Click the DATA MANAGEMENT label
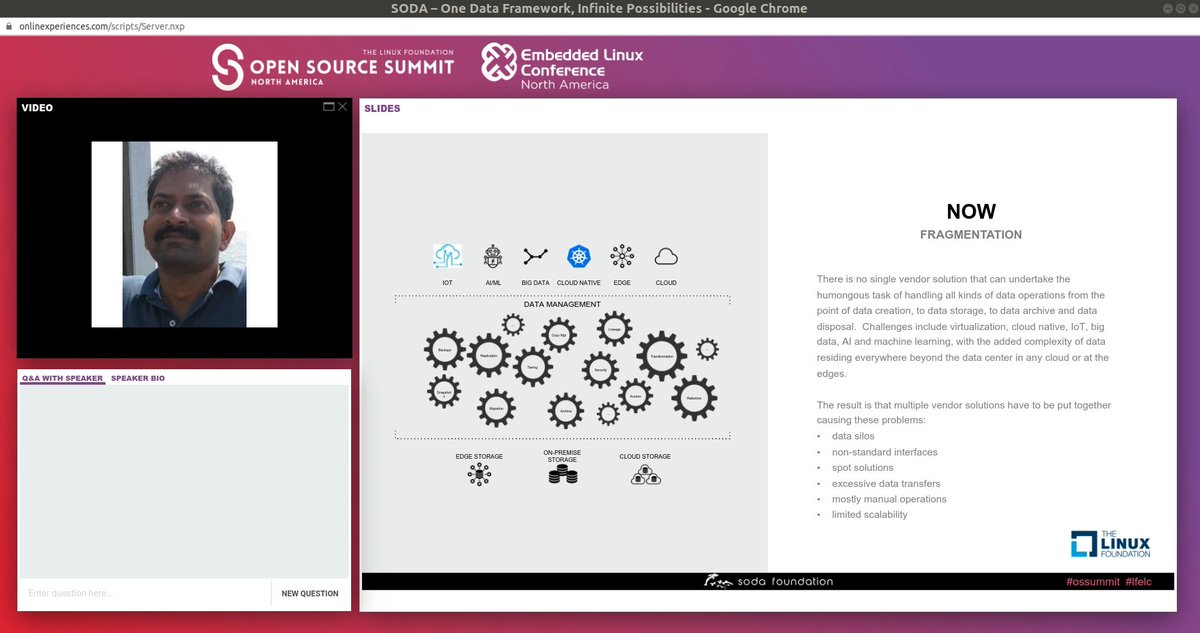The width and height of the screenshot is (1200, 633). (x=562, y=304)
